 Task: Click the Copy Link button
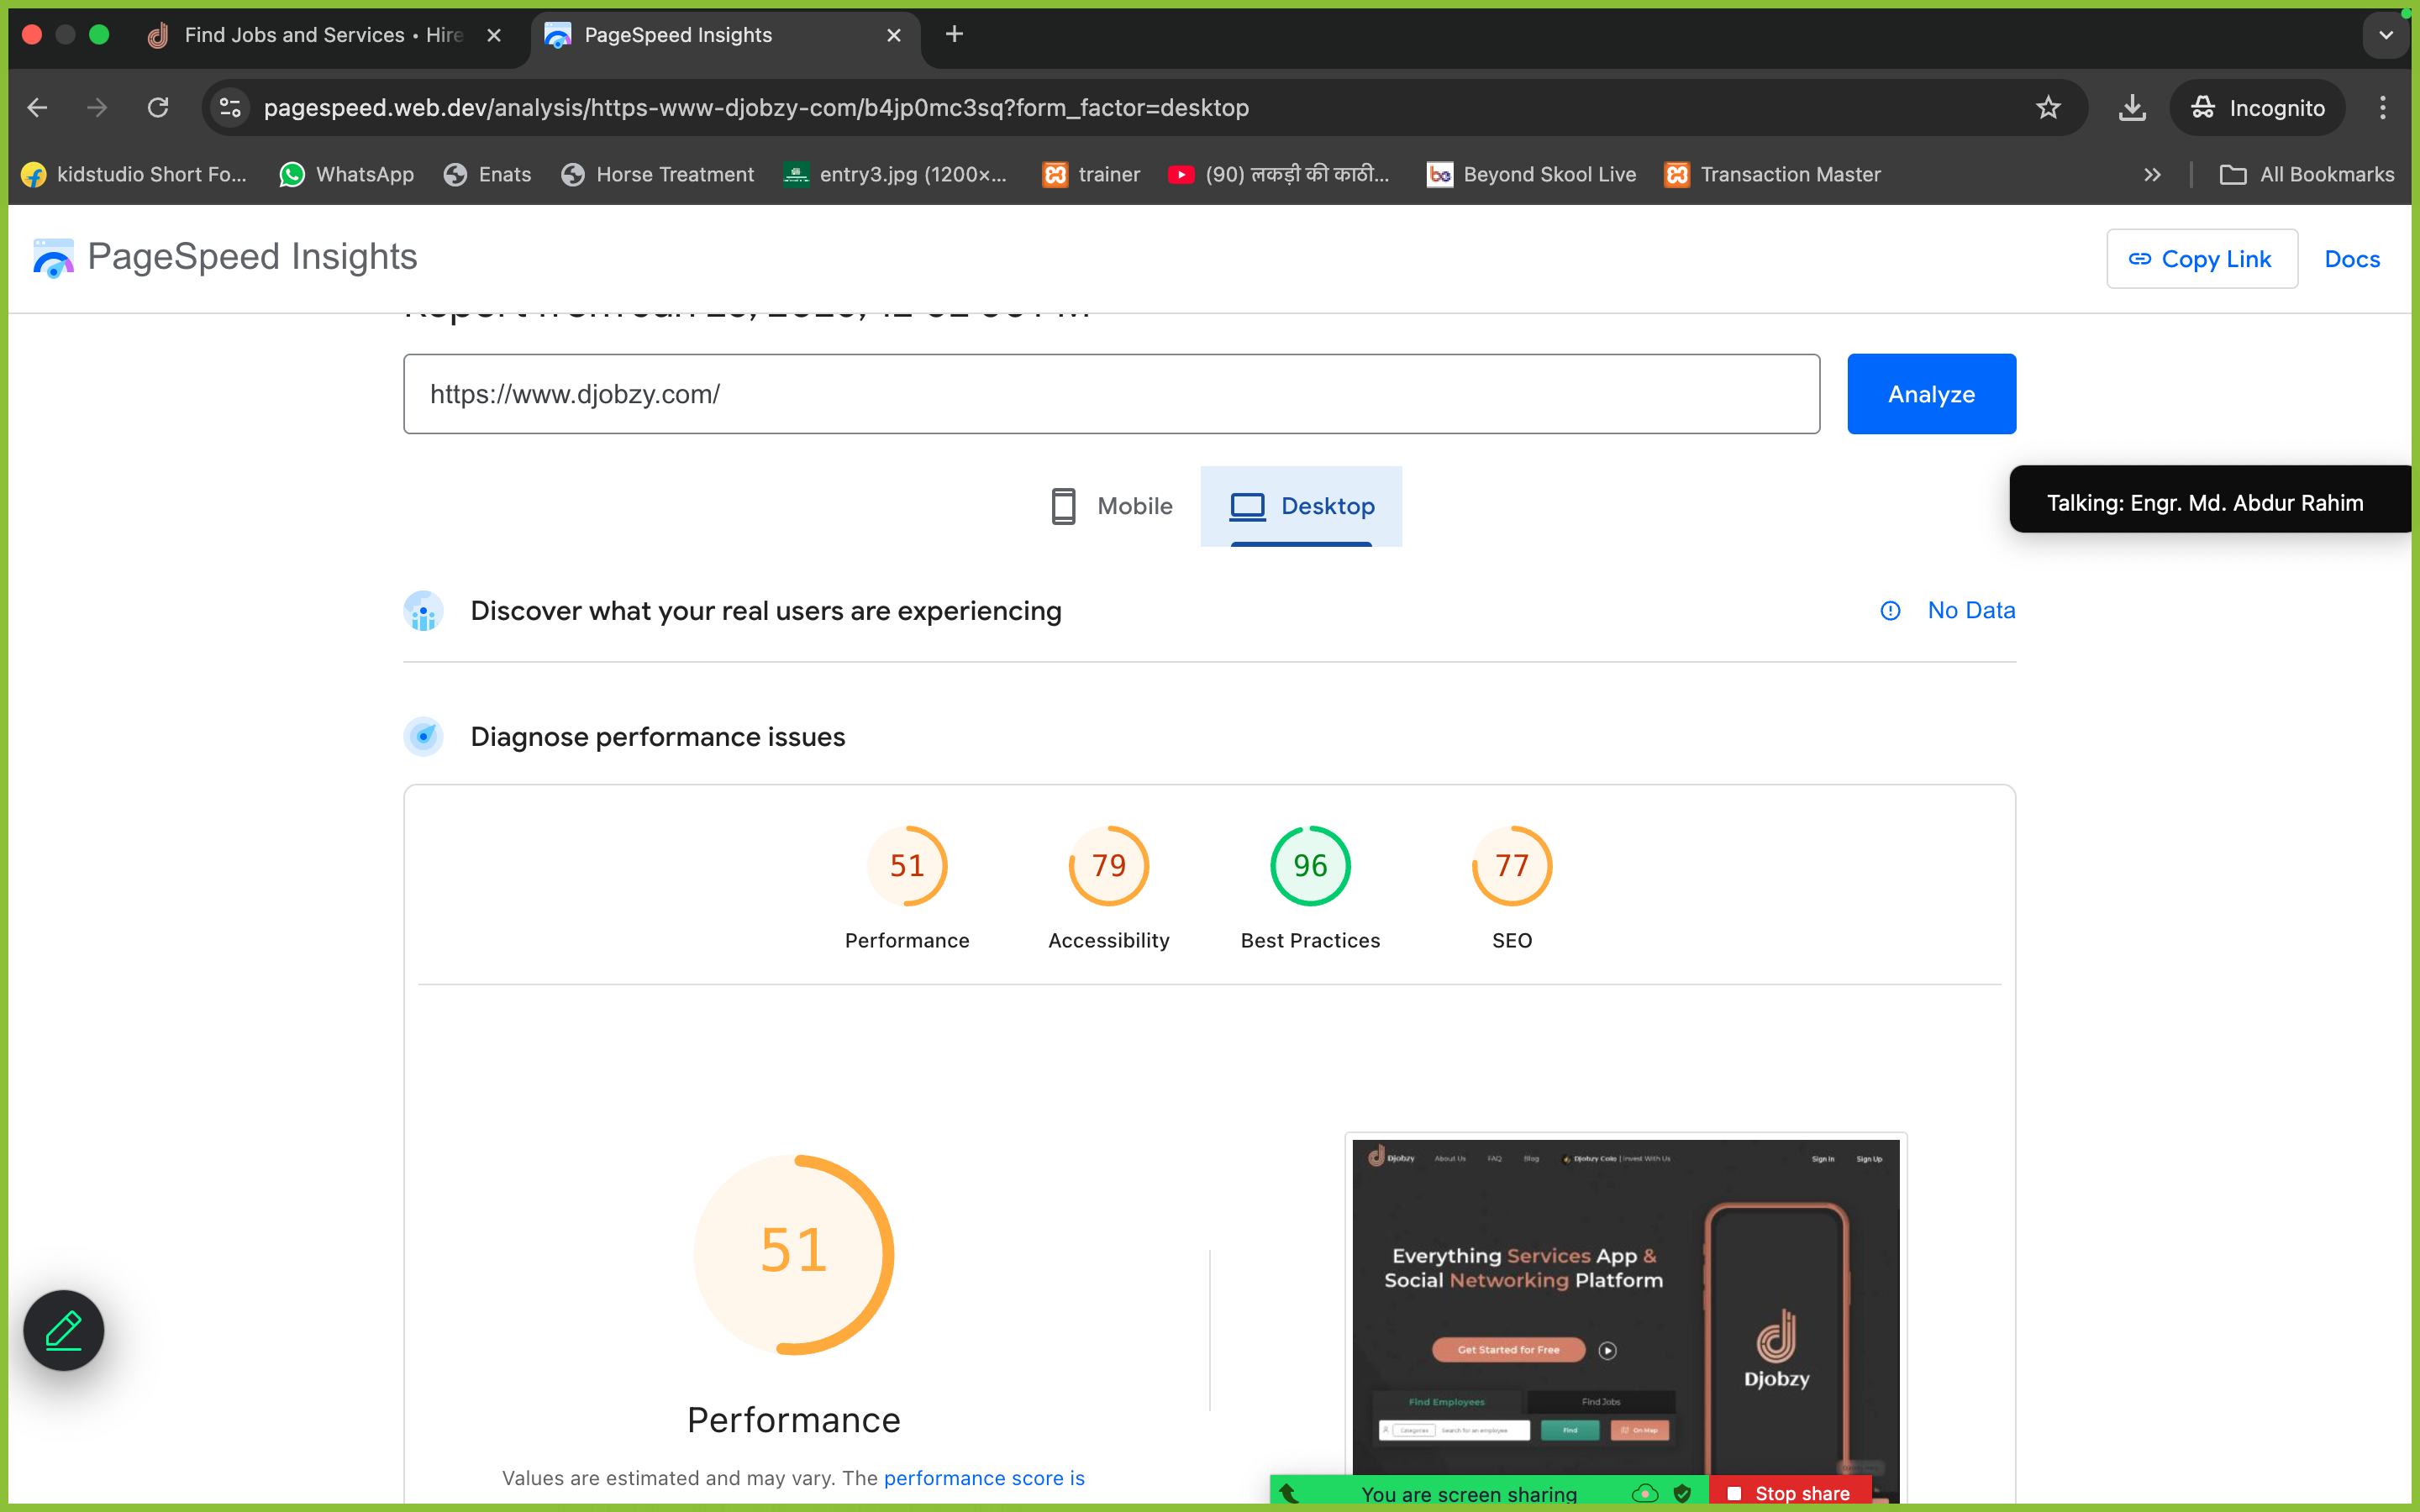coord(2201,259)
